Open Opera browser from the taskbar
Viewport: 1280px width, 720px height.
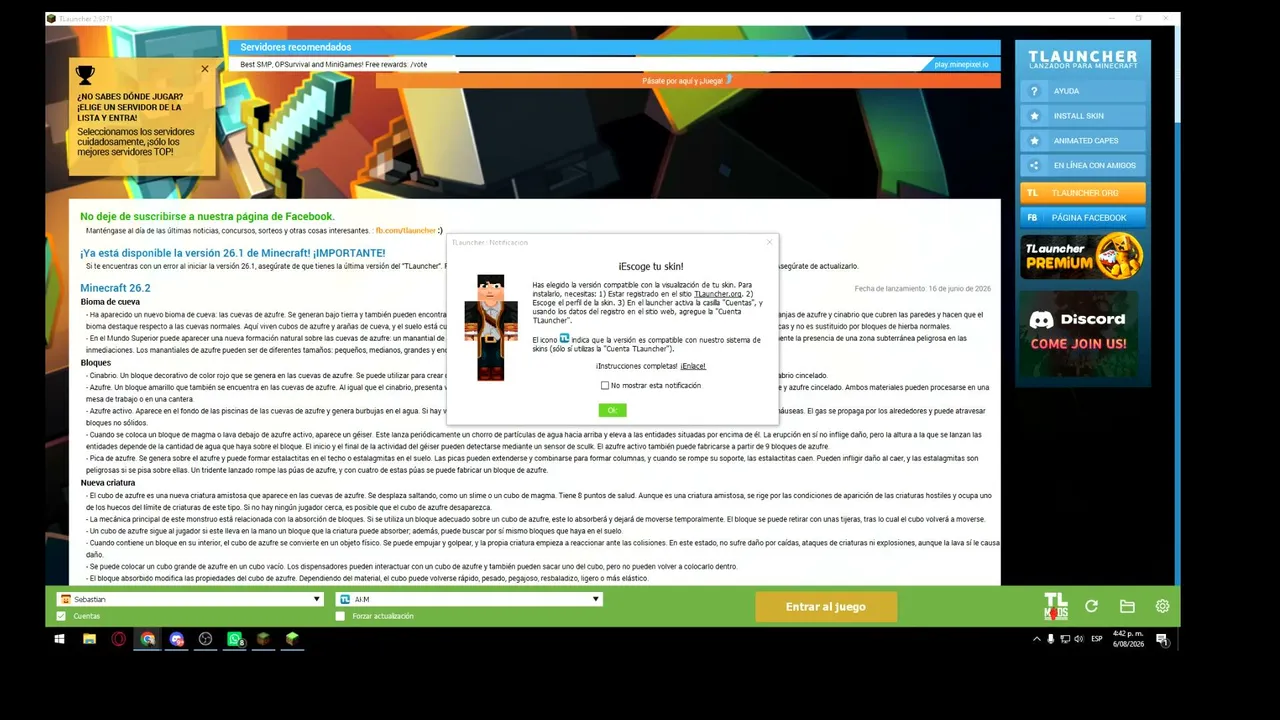click(119, 639)
